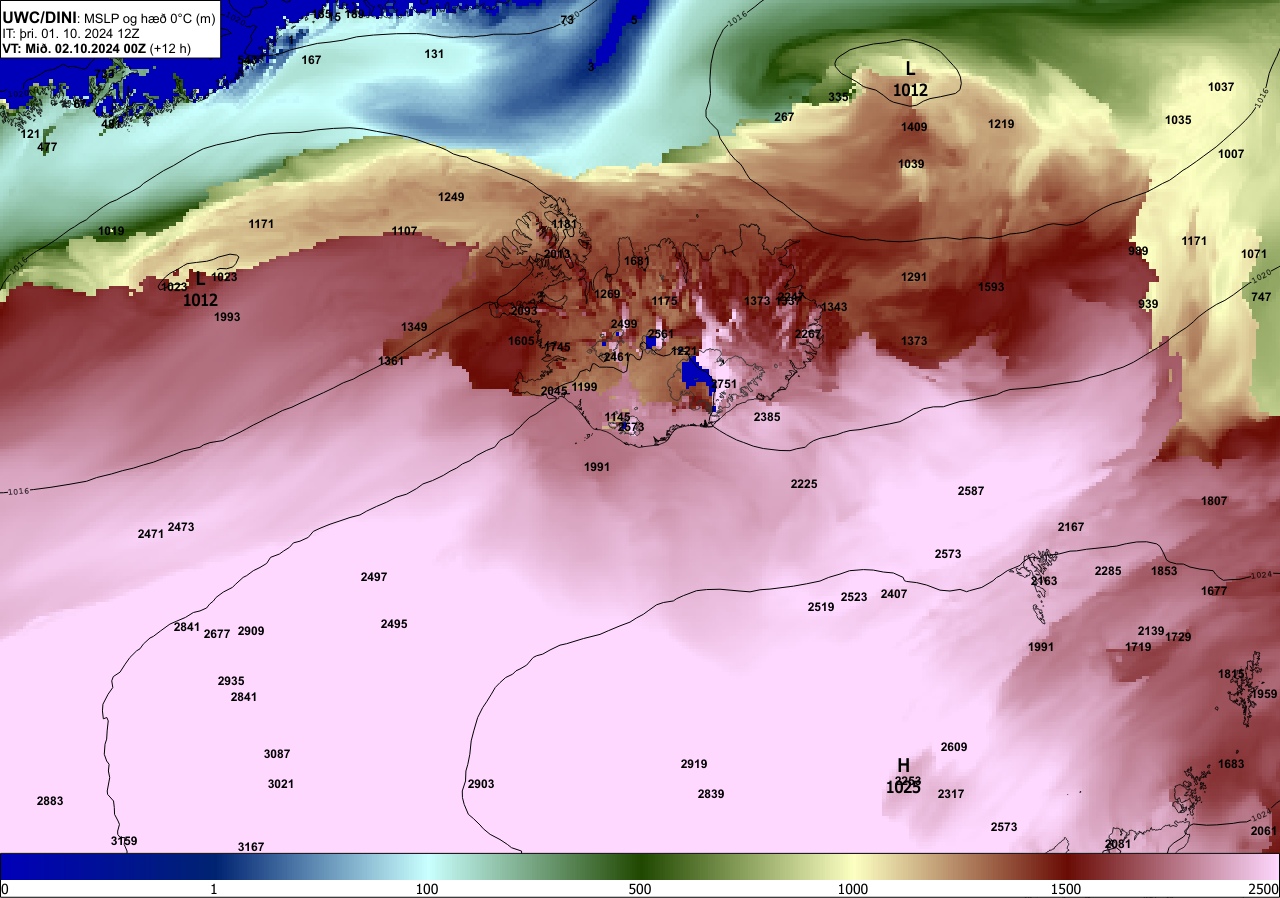Click the height value 2385
1280x898 pixels.
[767, 417]
